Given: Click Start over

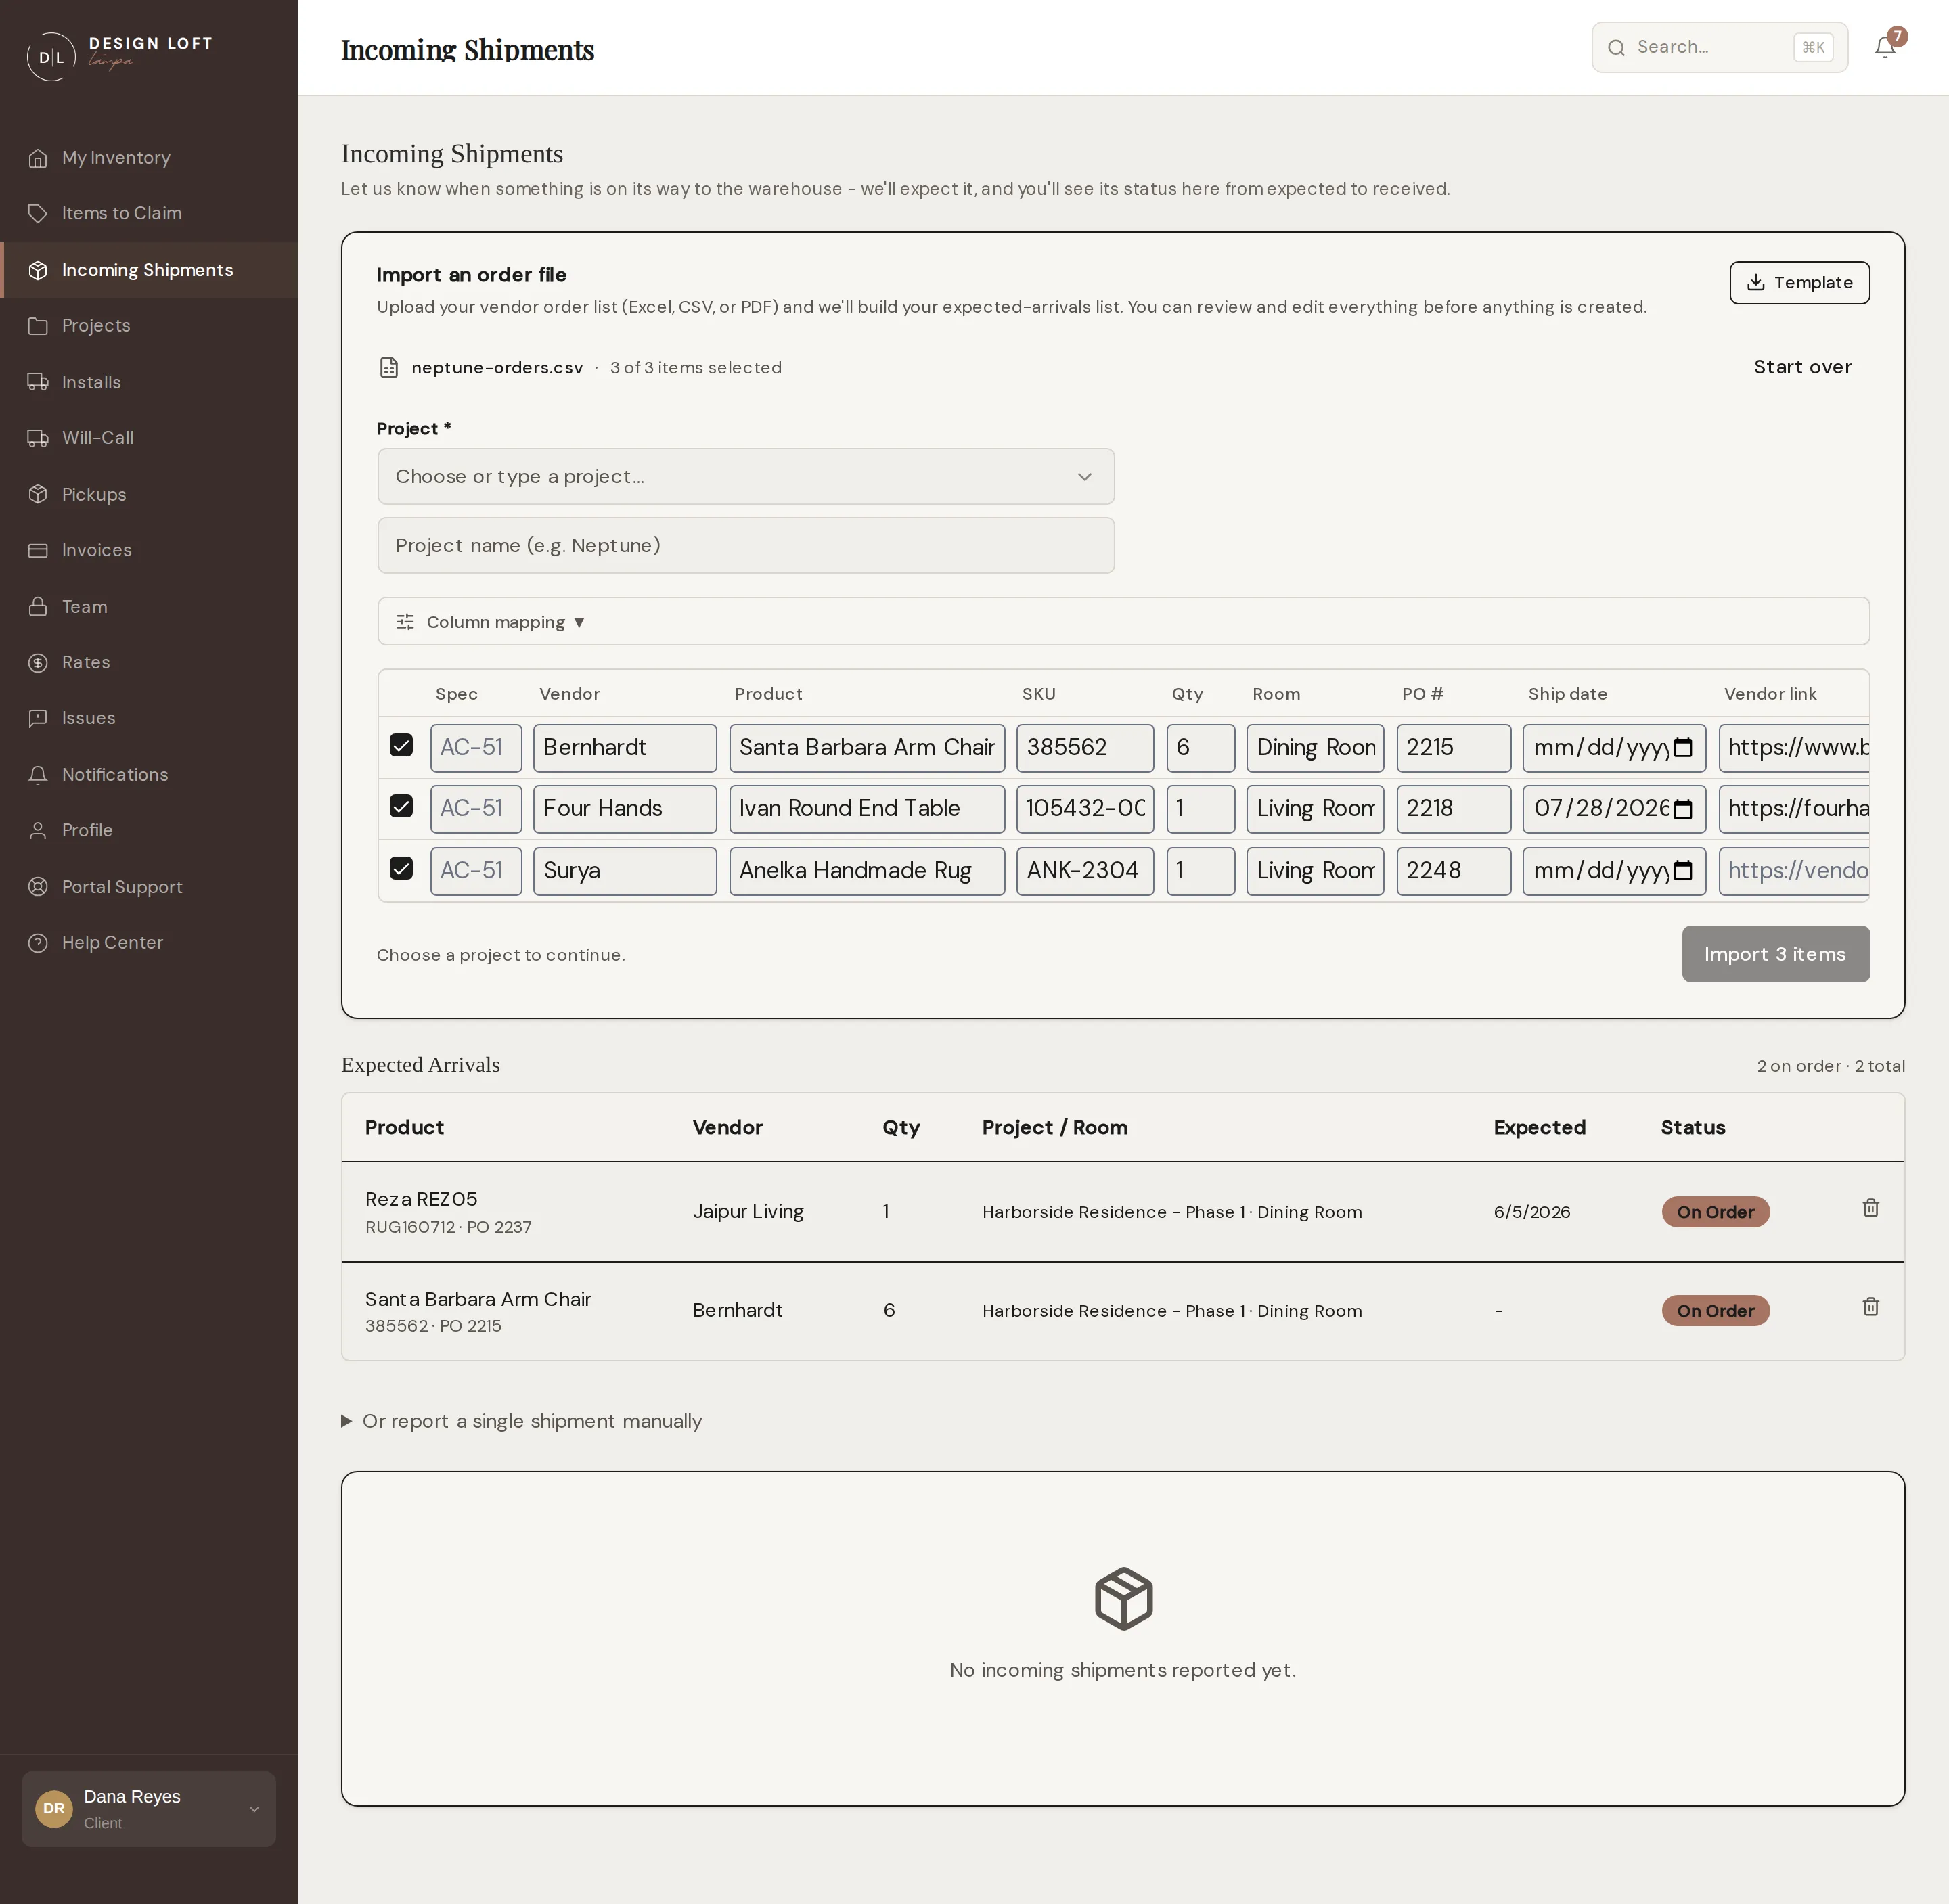Looking at the screenshot, I should [x=1802, y=367].
